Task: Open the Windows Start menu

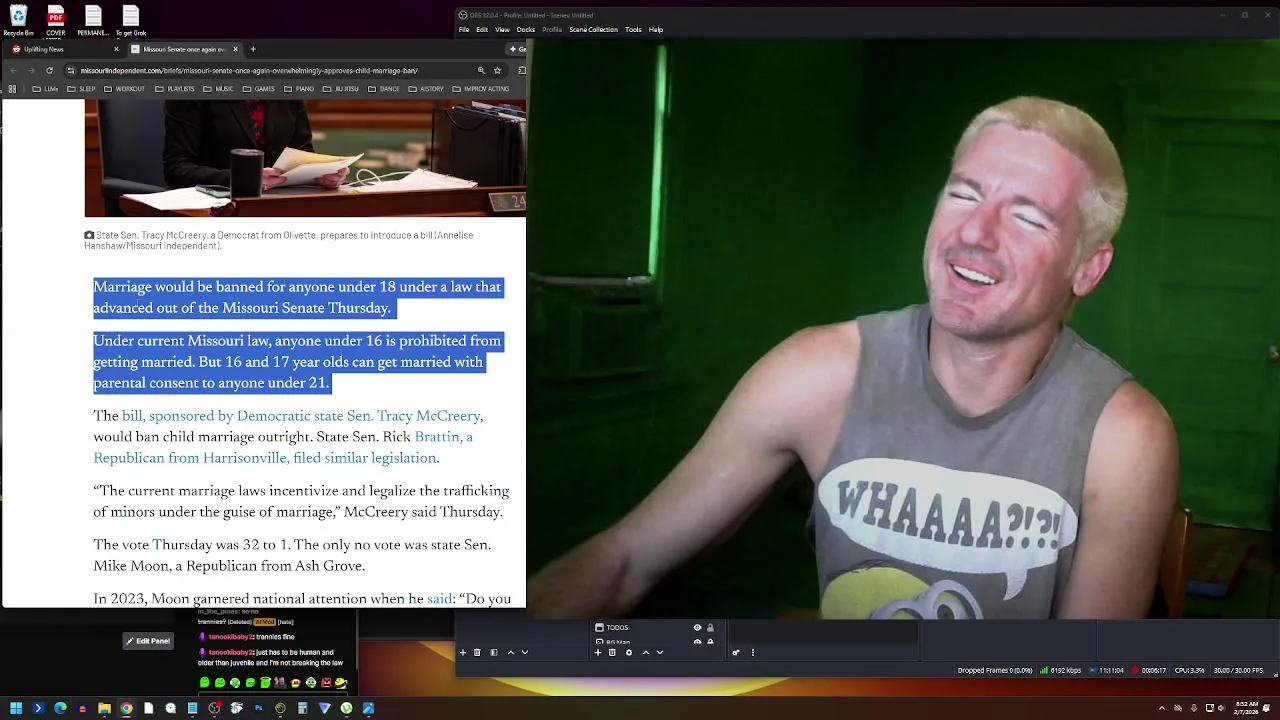Action: 16,708
